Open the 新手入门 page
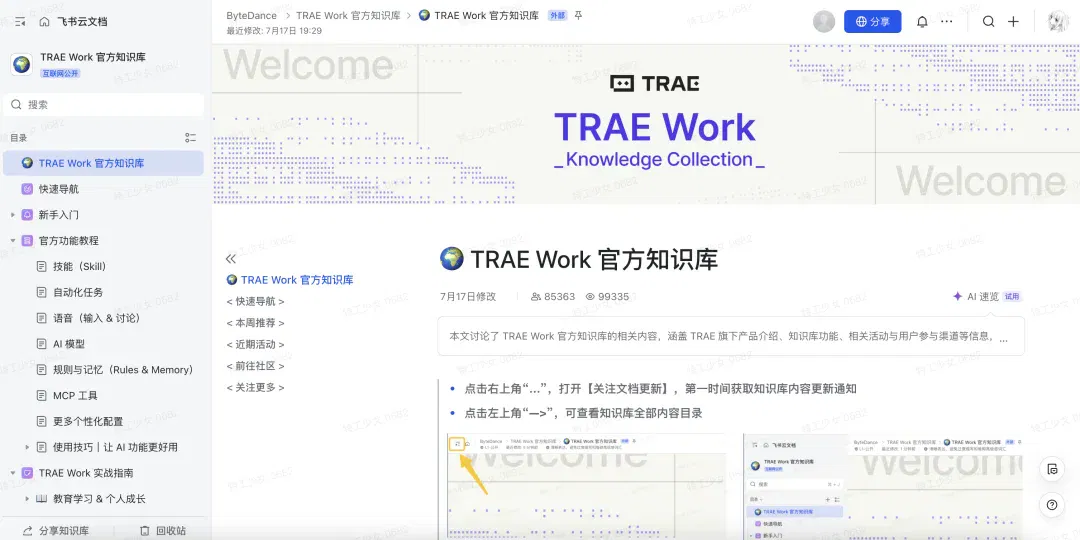 point(59,215)
